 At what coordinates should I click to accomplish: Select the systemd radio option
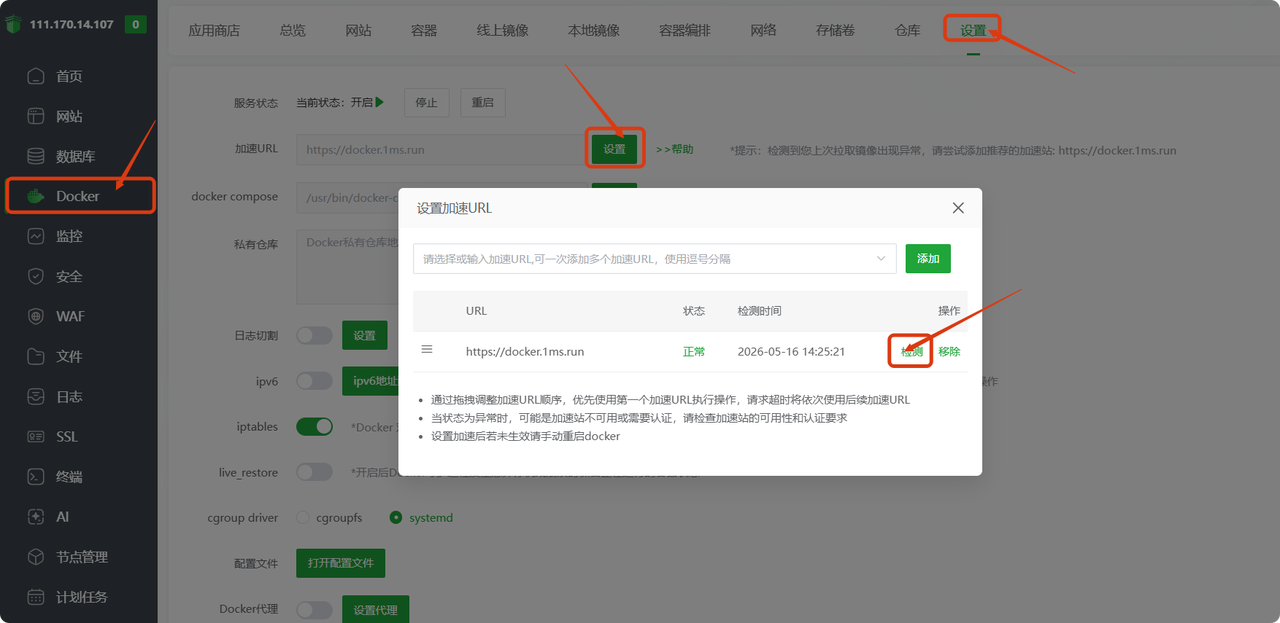point(396,517)
